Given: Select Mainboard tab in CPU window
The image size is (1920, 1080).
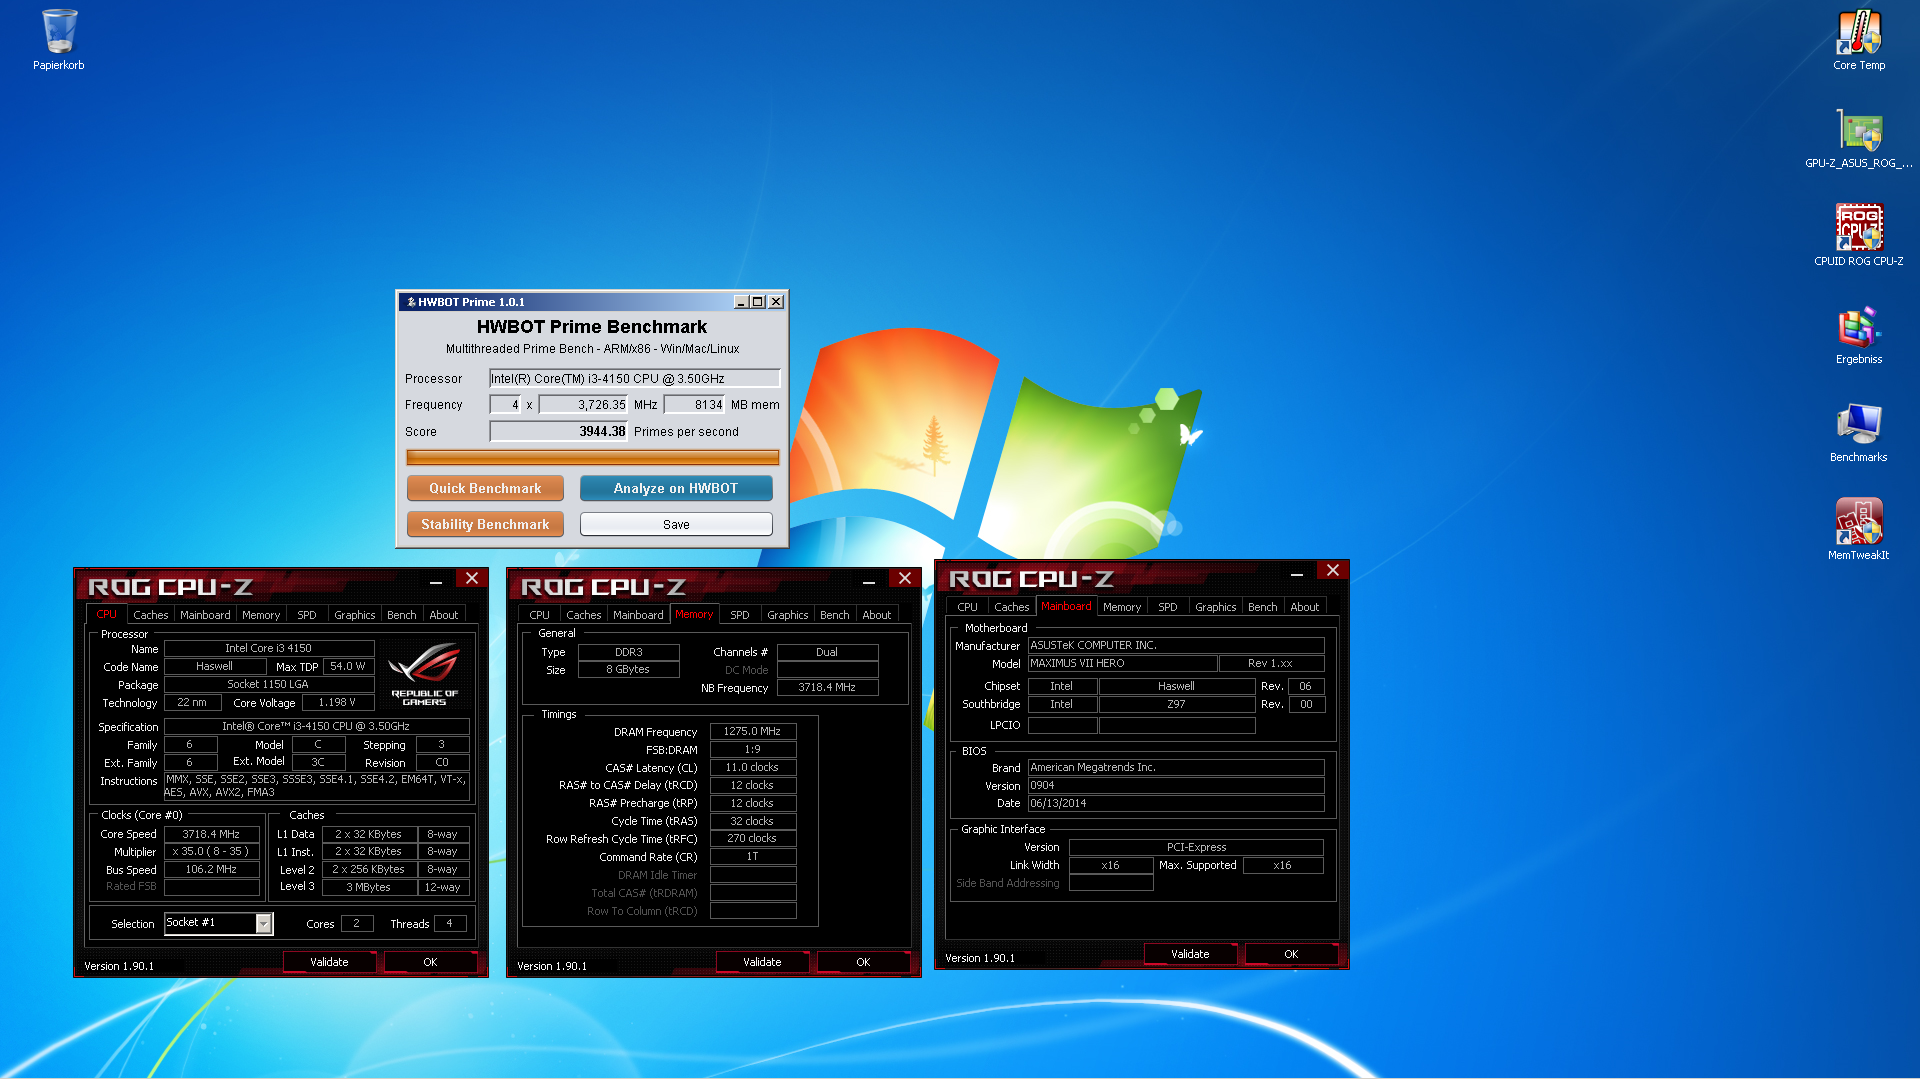Looking at the screenshot, I should click(205, 615).
